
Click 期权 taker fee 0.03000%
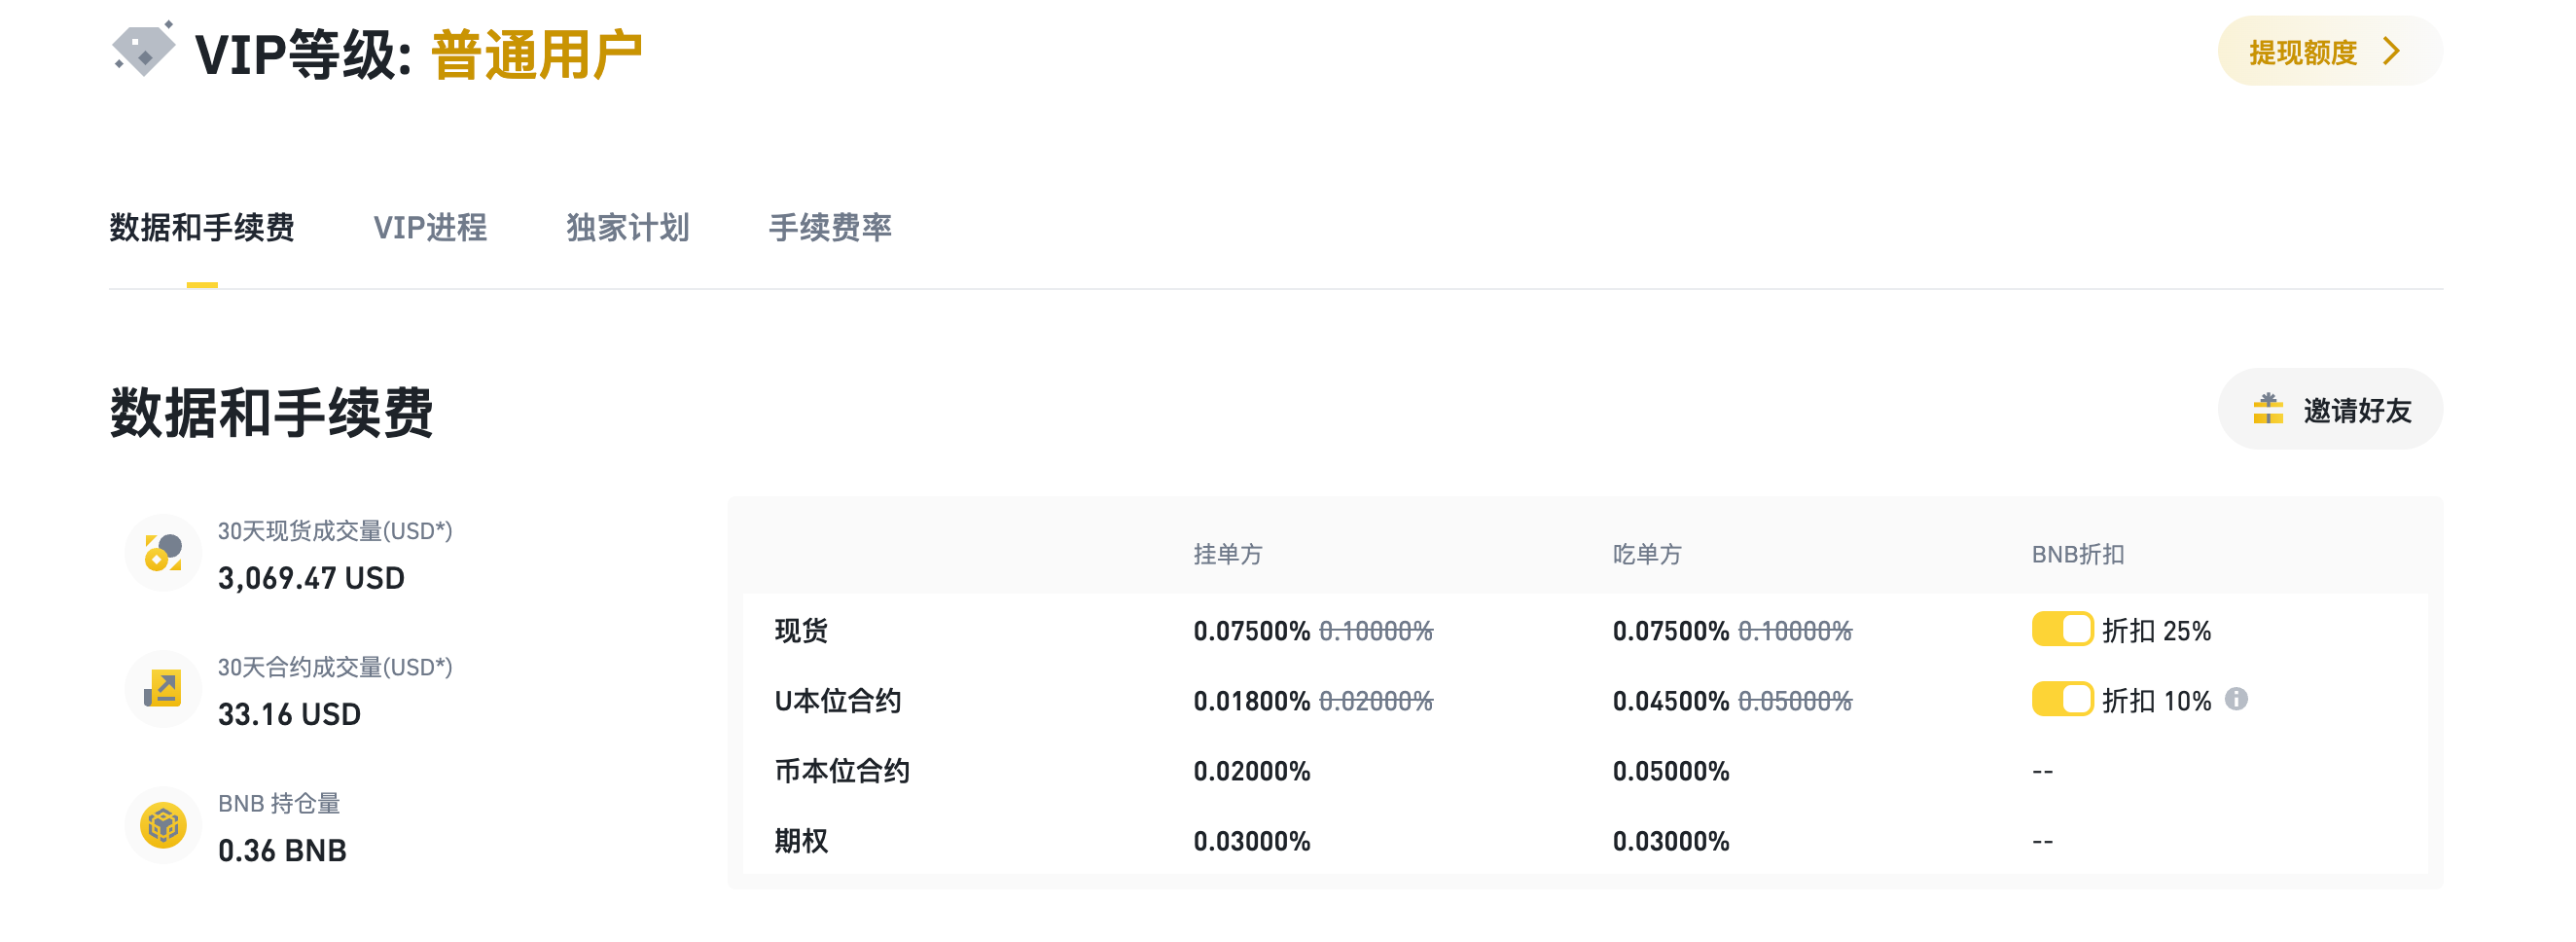click(1670, 841)
